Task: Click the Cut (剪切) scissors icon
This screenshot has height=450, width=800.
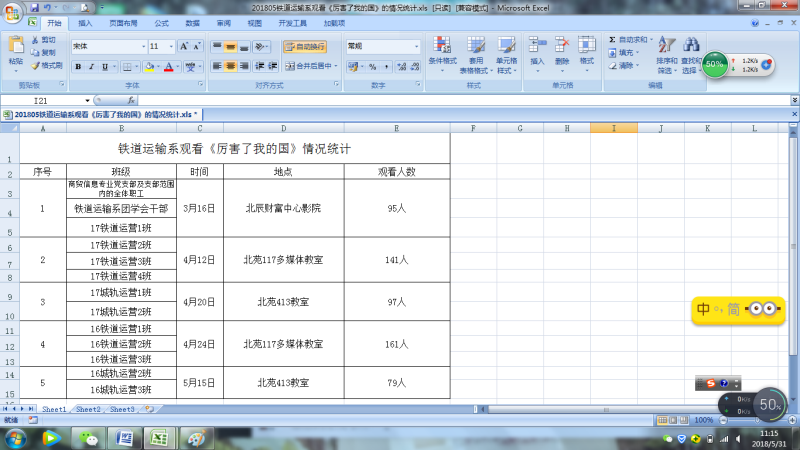Action: 36,40
